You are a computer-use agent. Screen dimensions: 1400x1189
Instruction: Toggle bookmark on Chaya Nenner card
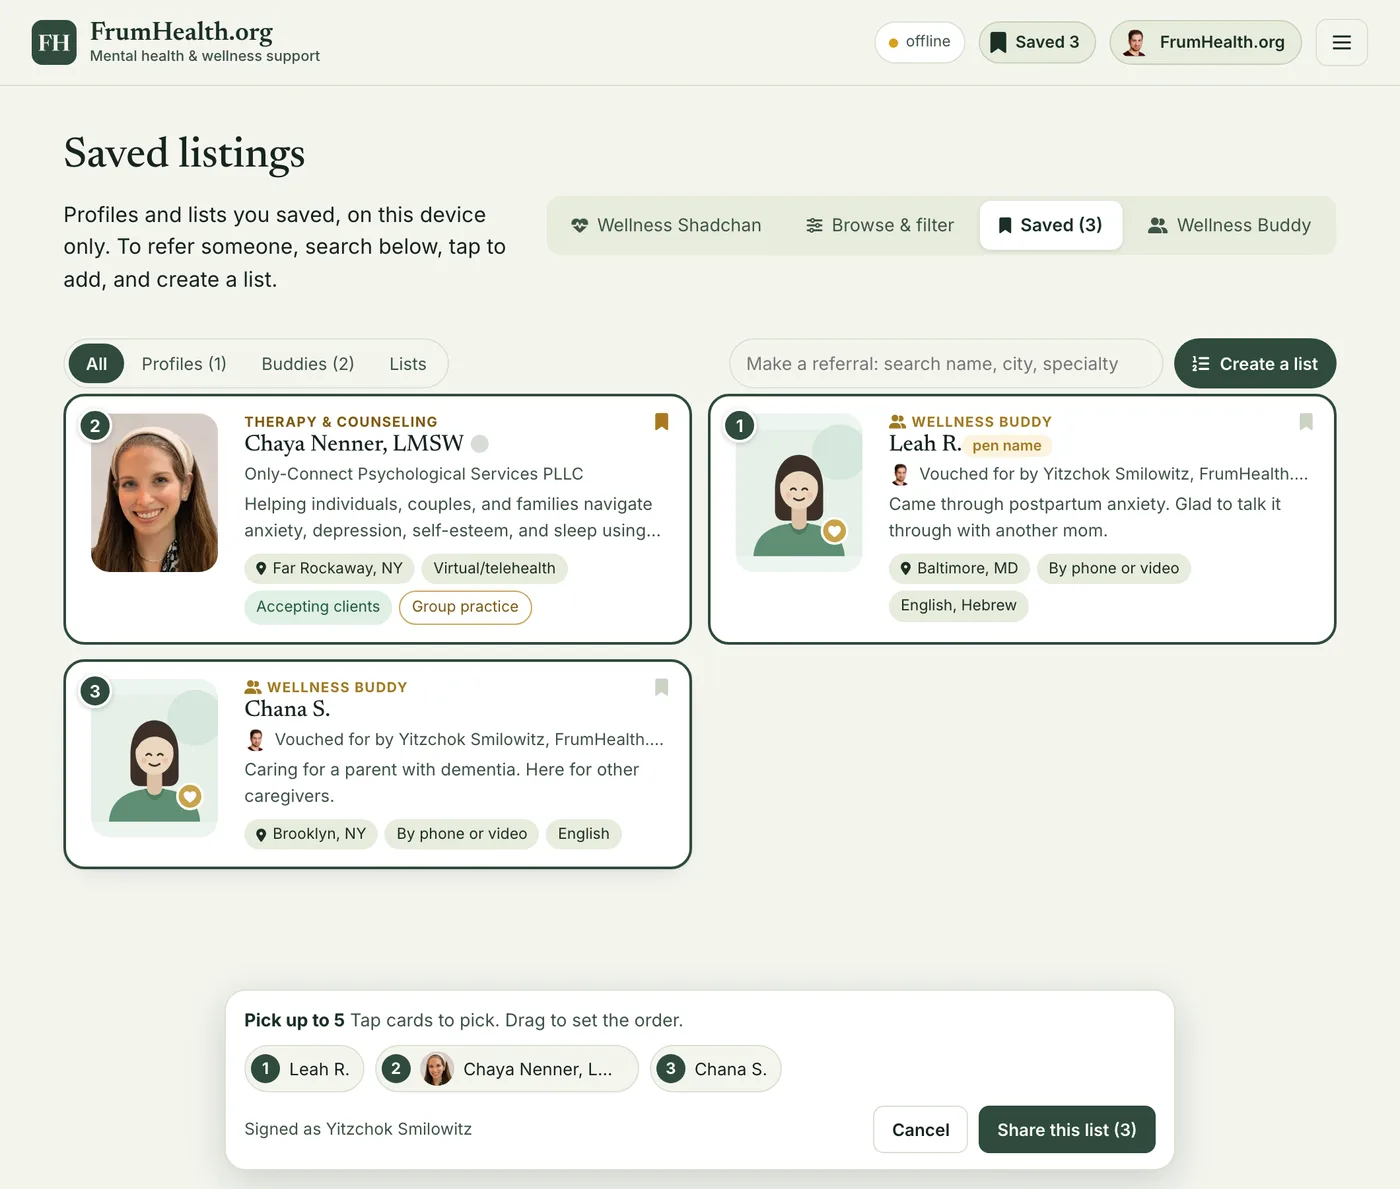click(x=661, y=422)
